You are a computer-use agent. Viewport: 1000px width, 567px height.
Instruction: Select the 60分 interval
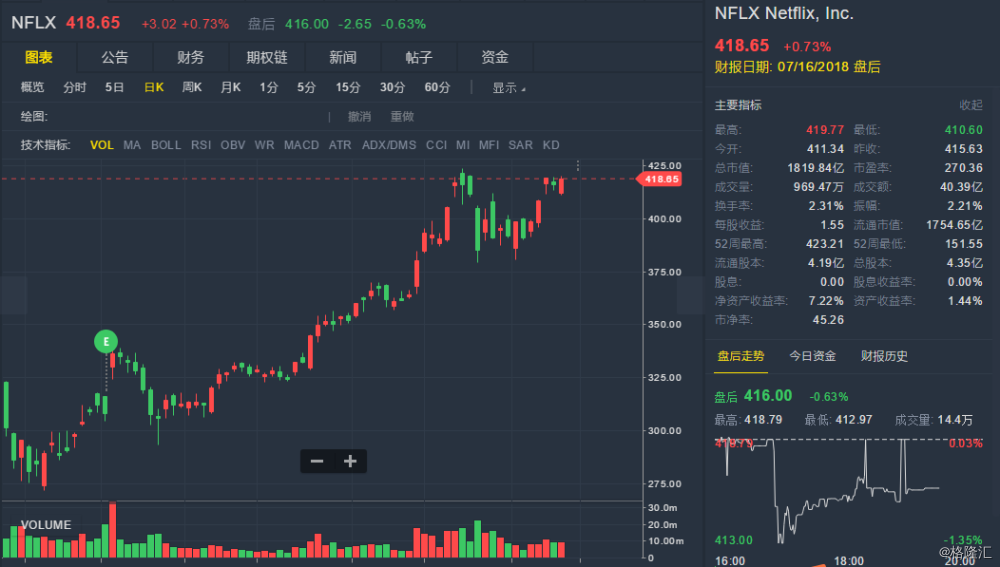(438, 87)
